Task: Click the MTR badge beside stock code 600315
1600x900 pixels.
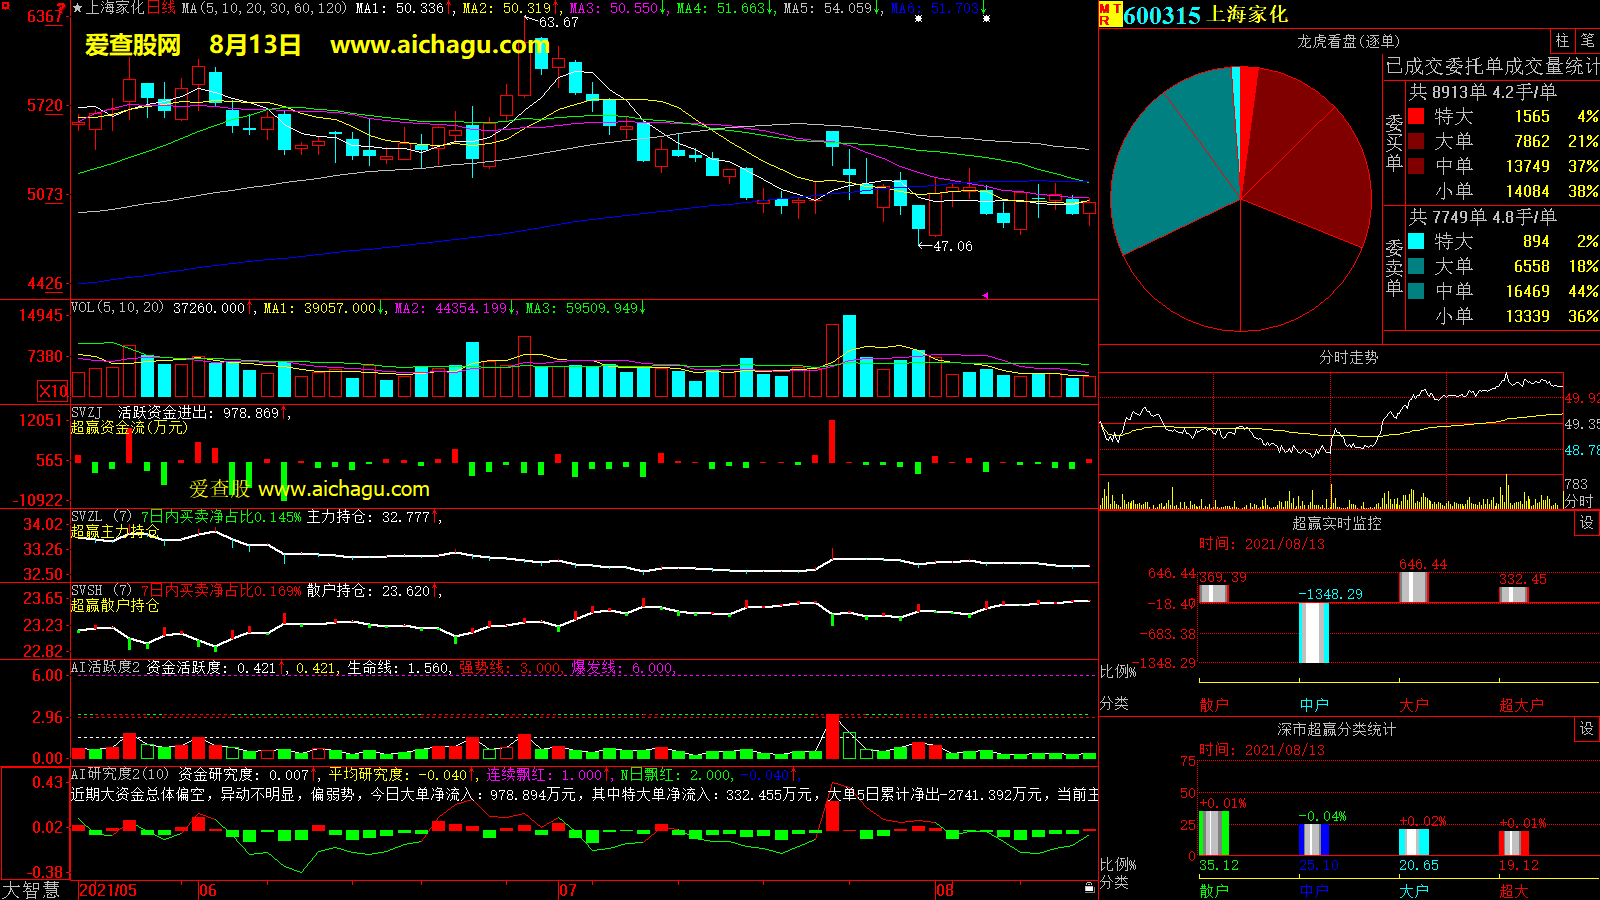Action: tap(1110, 14)
